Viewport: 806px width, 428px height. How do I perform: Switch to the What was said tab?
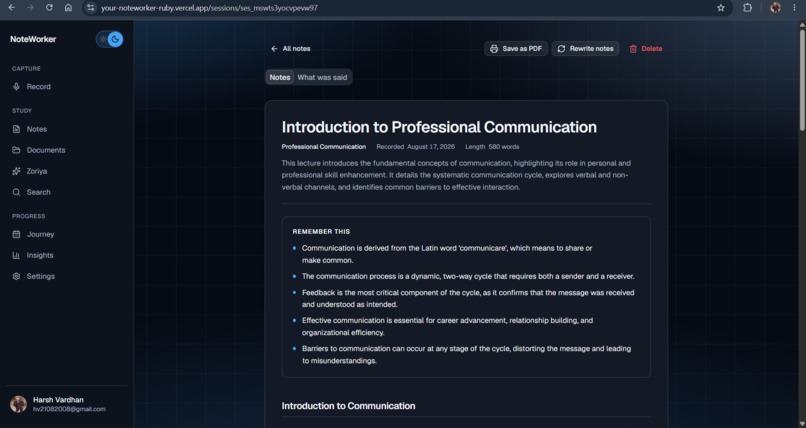(x=322, y=78)
